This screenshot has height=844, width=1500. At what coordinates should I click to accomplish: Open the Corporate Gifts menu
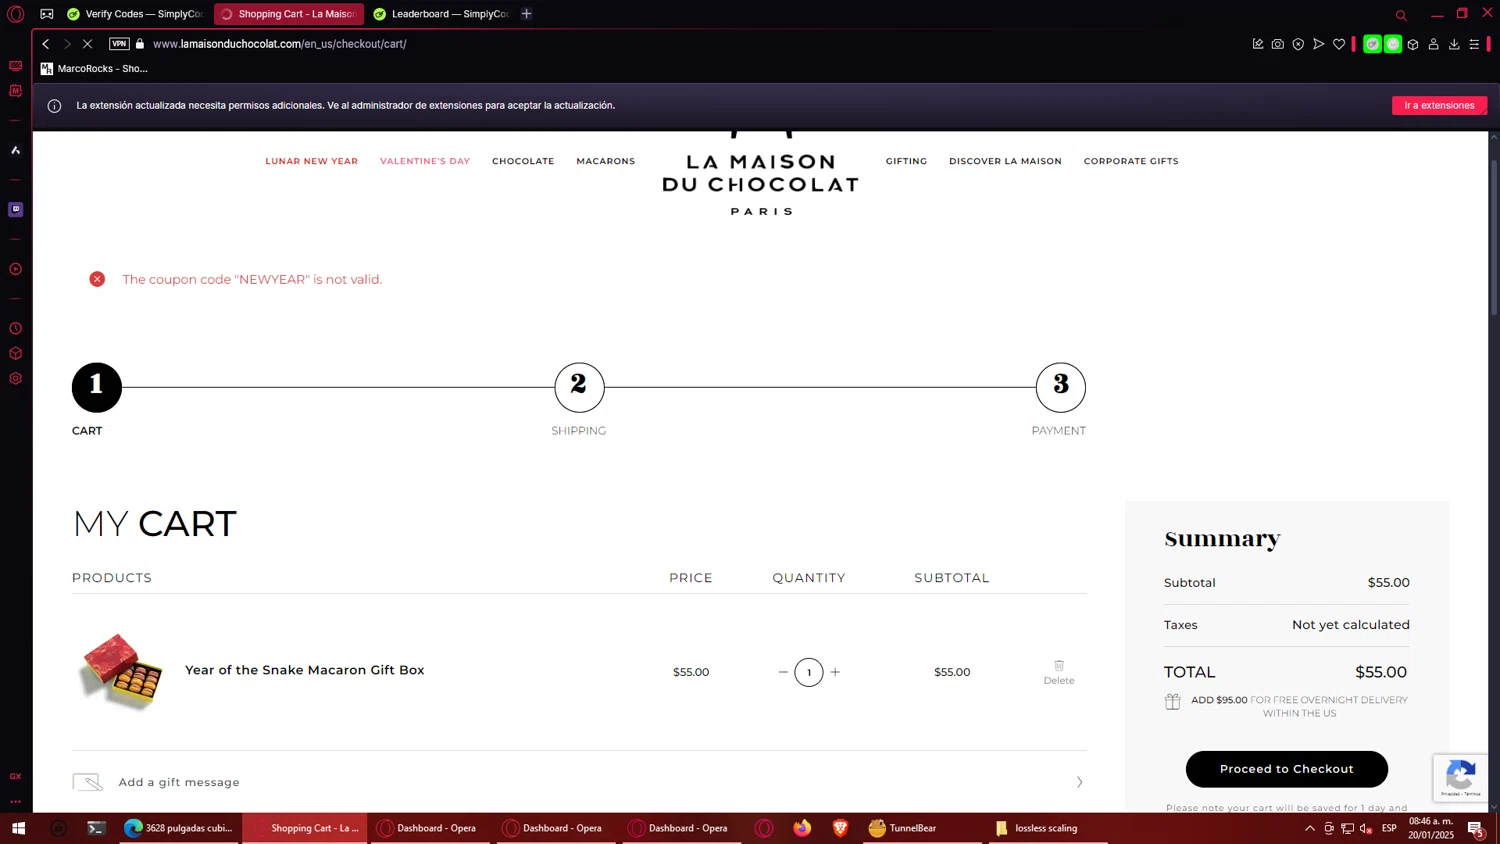(x=1131, y=161)
